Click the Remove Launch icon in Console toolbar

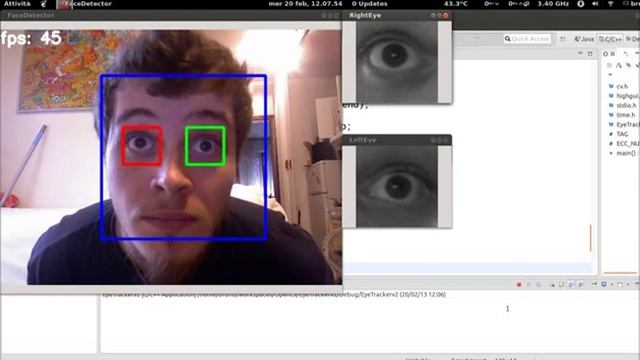[x=529, y=284]
